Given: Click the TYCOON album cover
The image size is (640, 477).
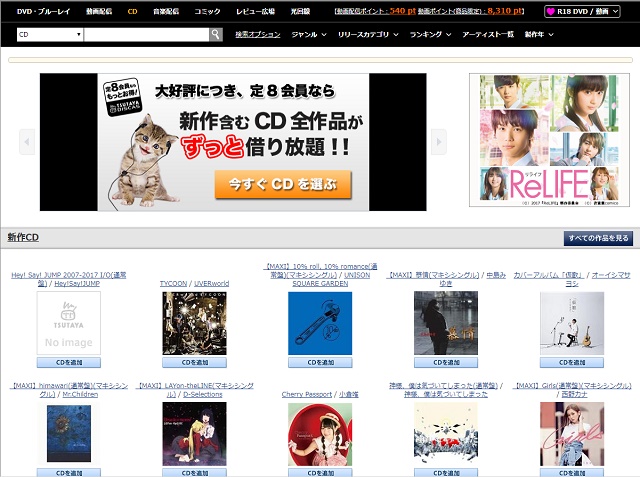Looking at the screenshot, I should click(194, 323).
